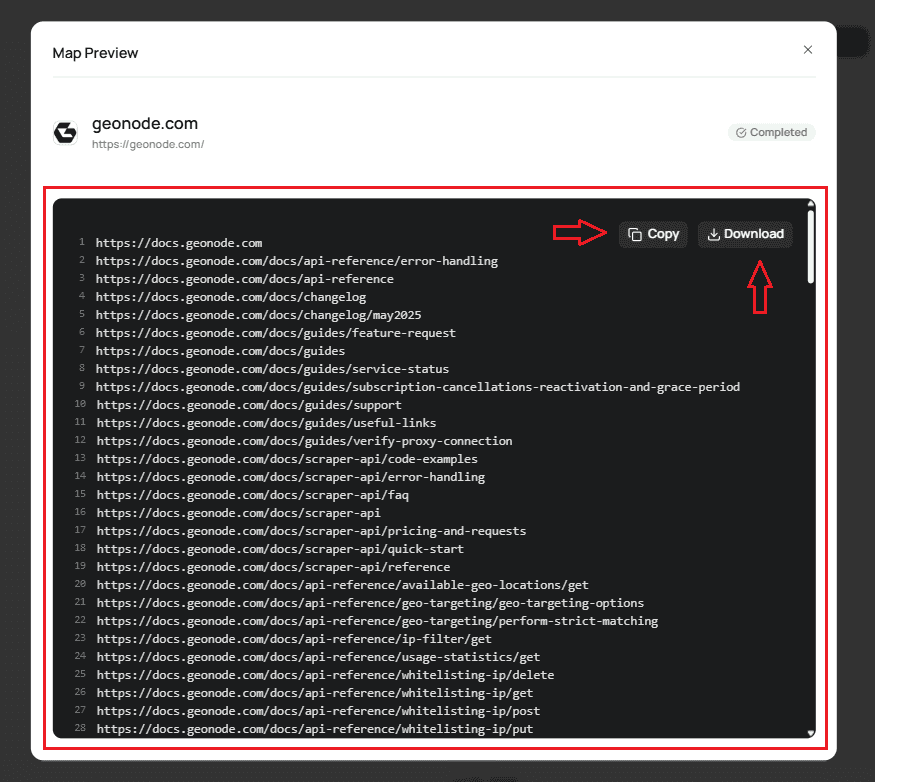Select the perform-strict-matching URL
Image resolution: width=897 pixels, height=782 pixels.
pos(377,621)
